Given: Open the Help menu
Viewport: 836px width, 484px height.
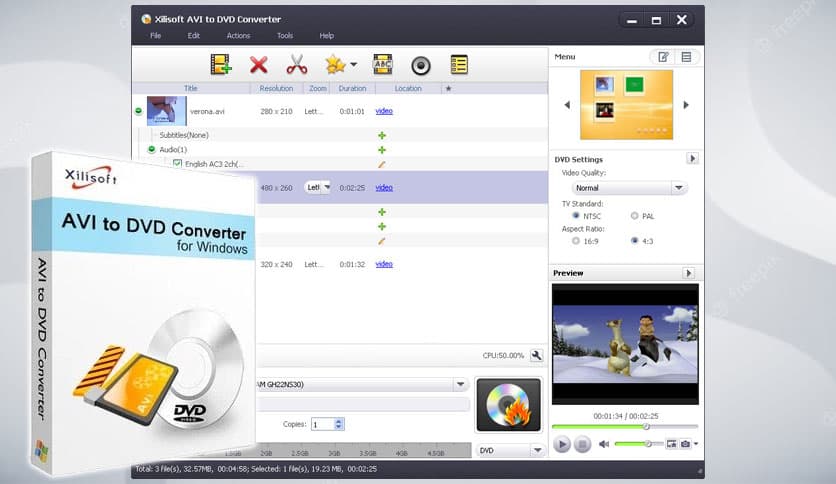Looking at the screenshot, I should 326,36.
